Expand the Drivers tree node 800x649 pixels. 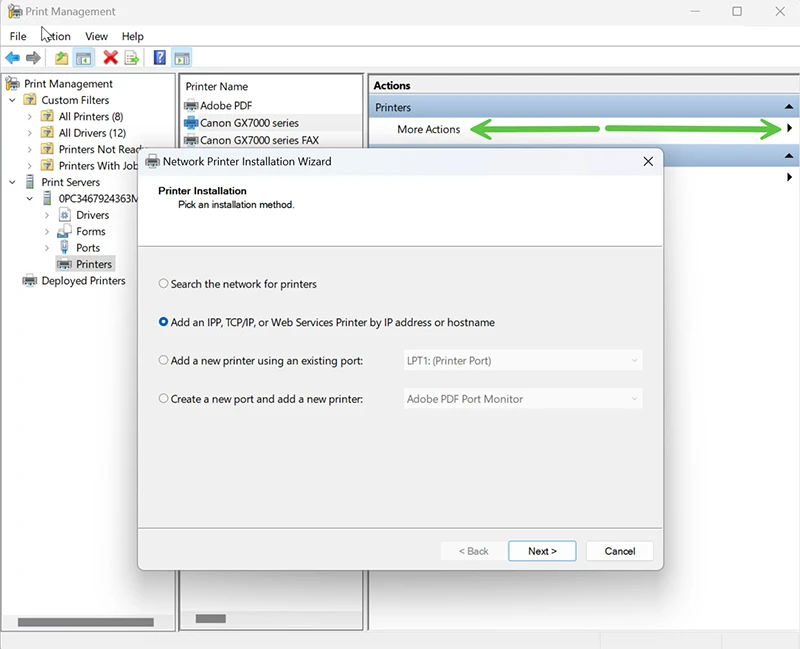(46, 214)
